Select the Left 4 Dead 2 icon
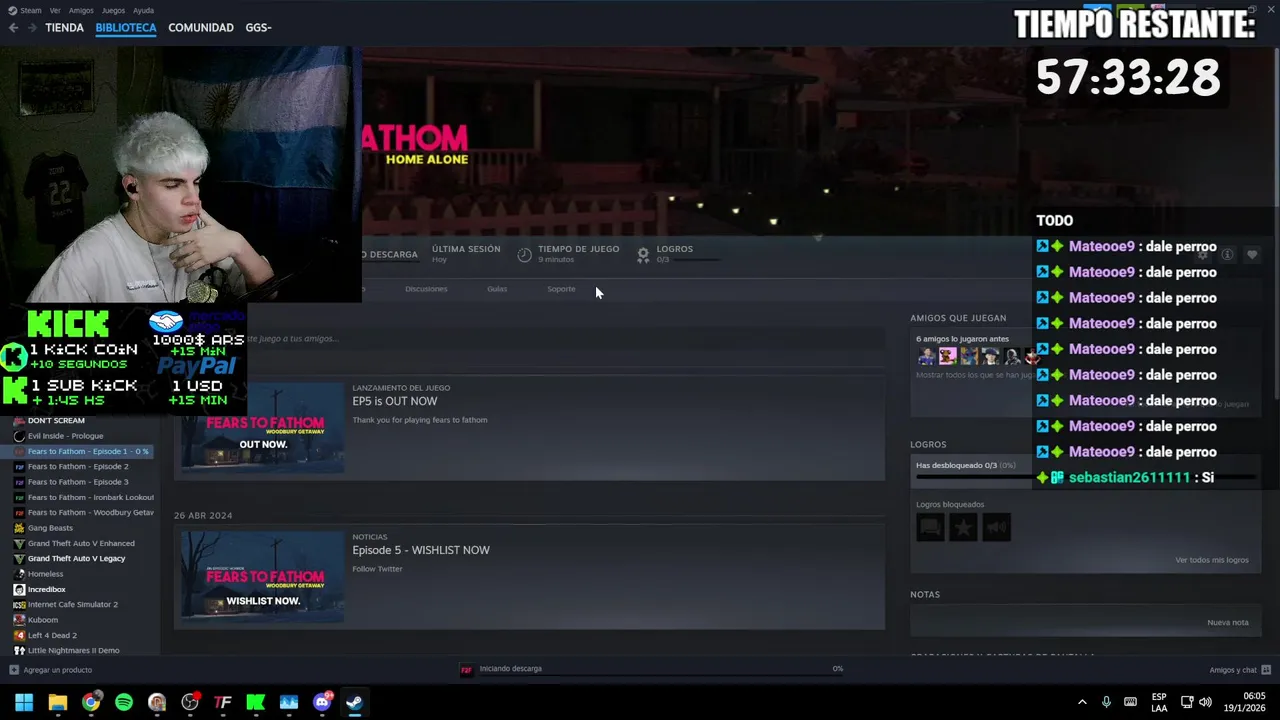The image size is (1280, 720). [19, 636]
